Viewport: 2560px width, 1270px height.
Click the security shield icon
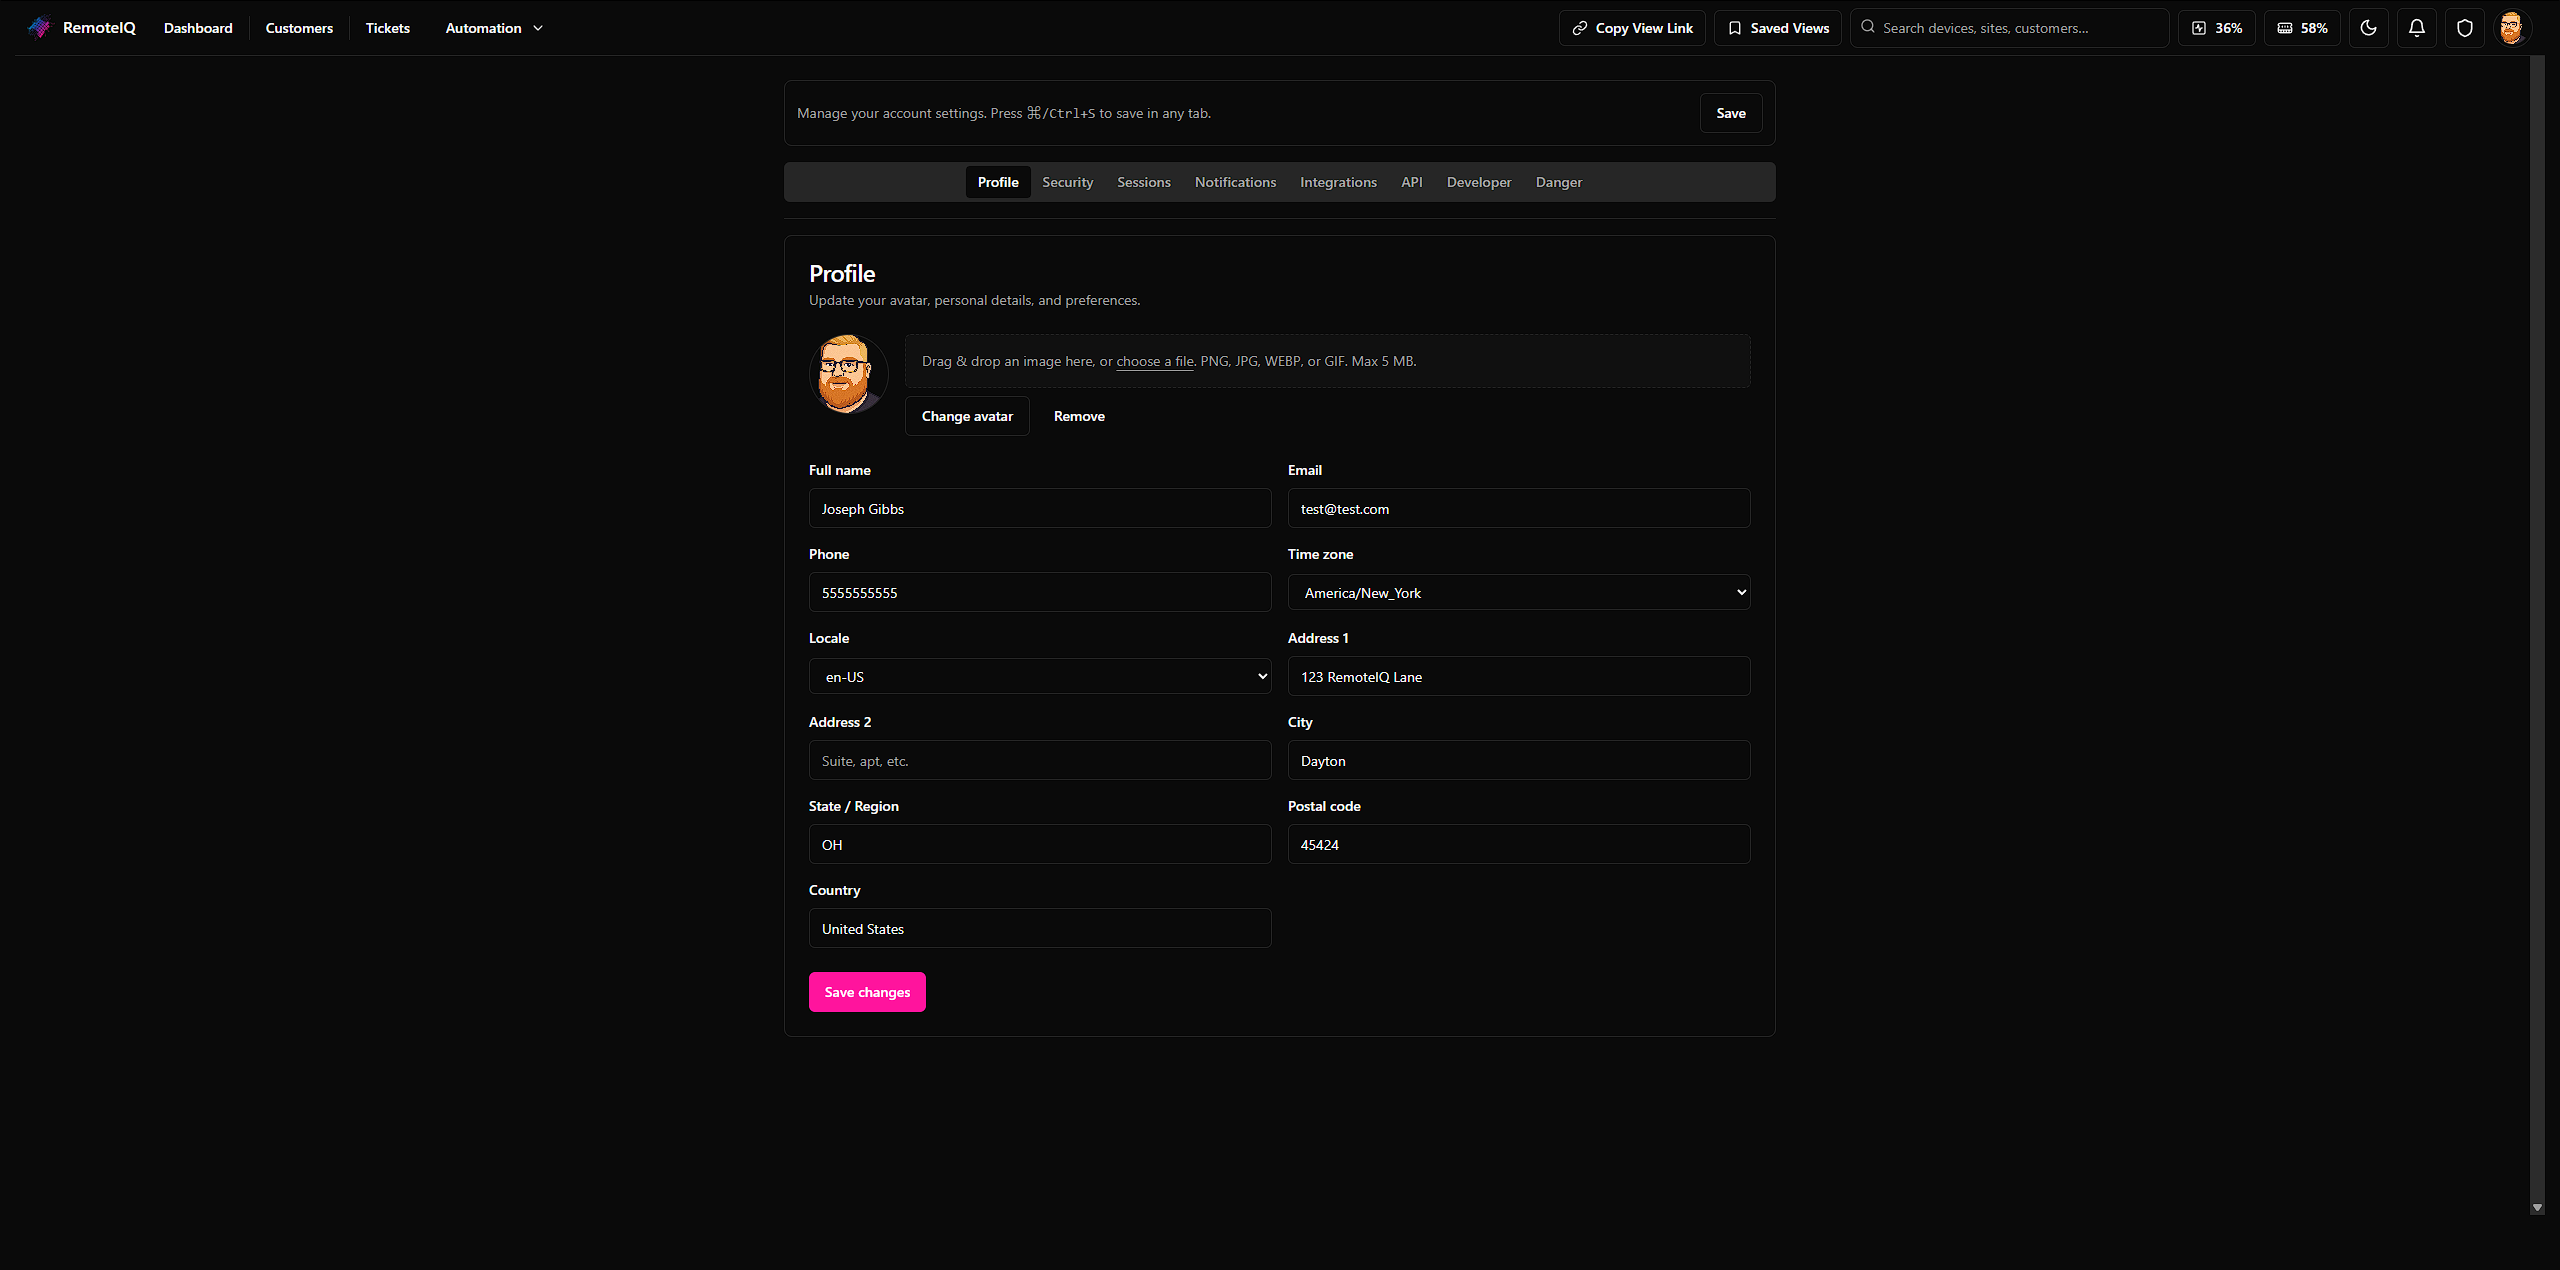2464,27
